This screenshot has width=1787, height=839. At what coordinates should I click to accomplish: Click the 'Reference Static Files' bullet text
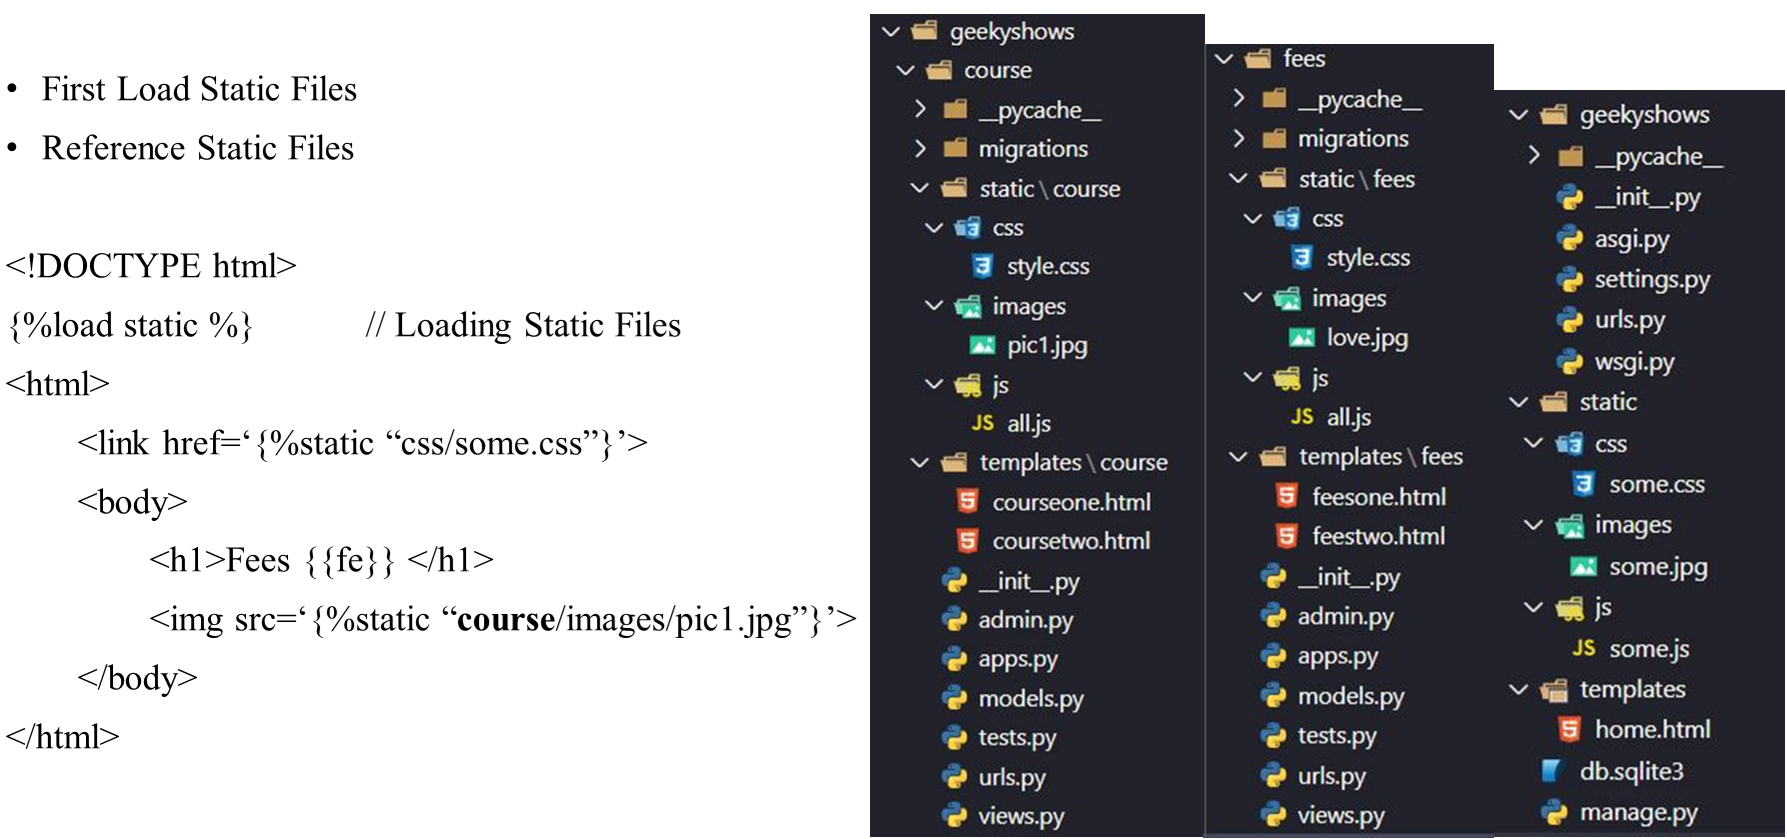click(x=198, y=148)
